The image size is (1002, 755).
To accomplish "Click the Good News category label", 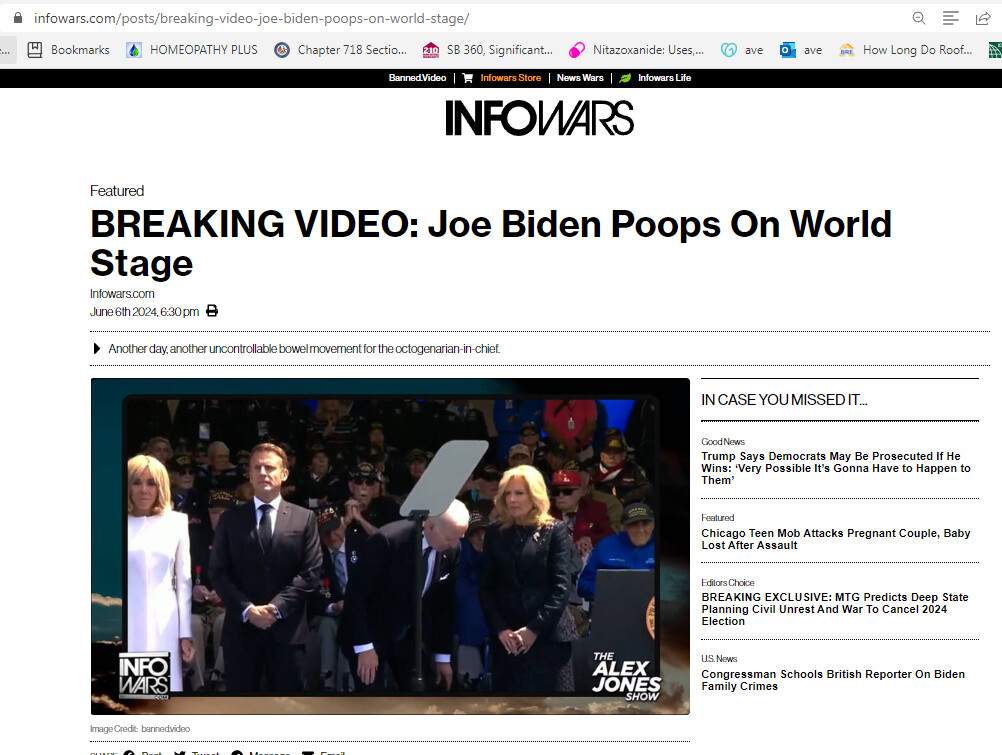I will tap(723, 442).
